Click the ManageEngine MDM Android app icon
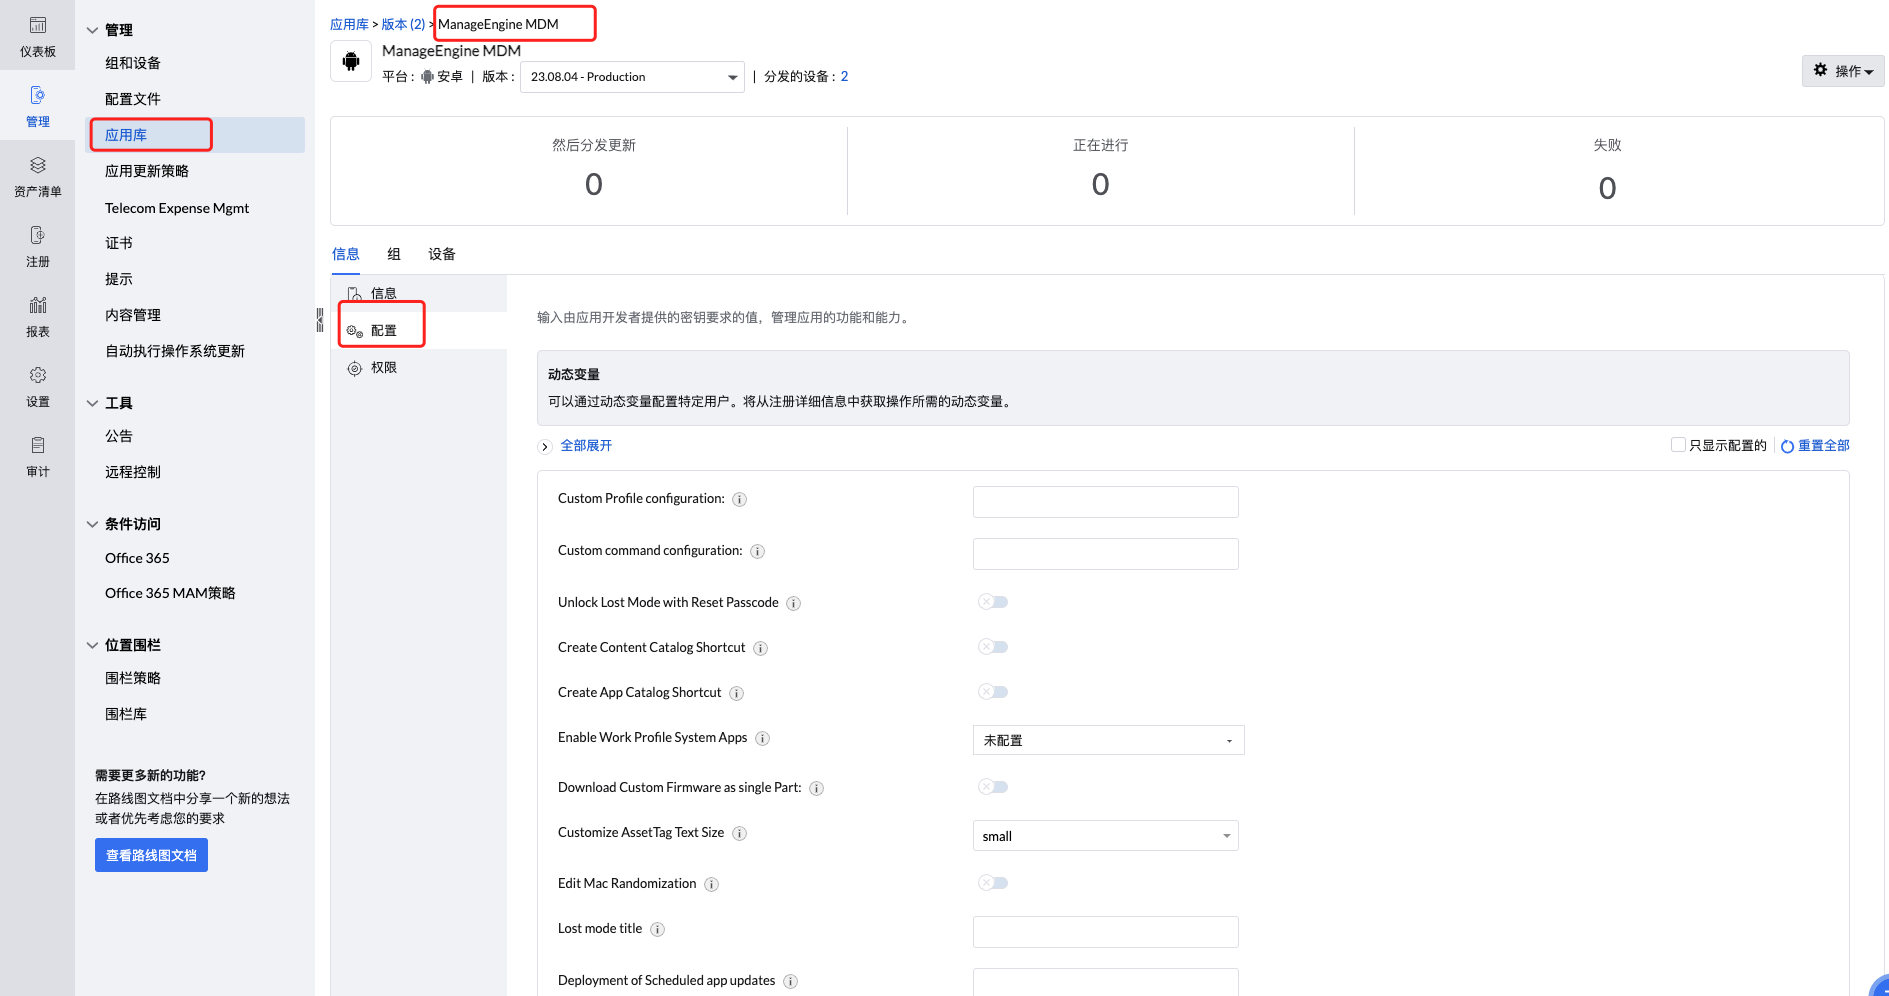1889x996 pixels. 351,61
